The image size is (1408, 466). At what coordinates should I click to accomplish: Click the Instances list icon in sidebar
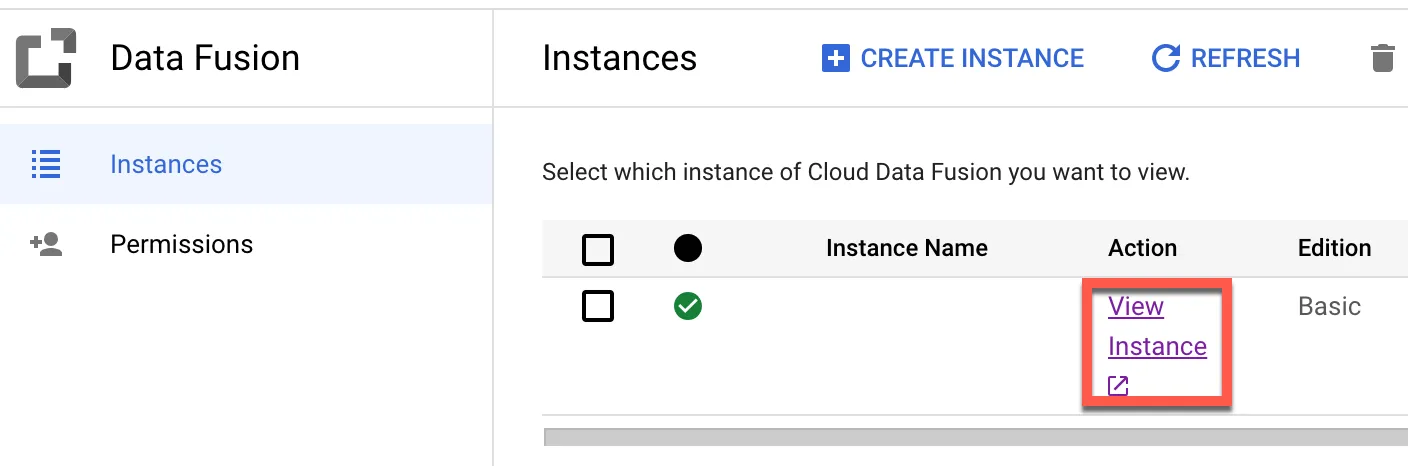(x=46, y=164)
